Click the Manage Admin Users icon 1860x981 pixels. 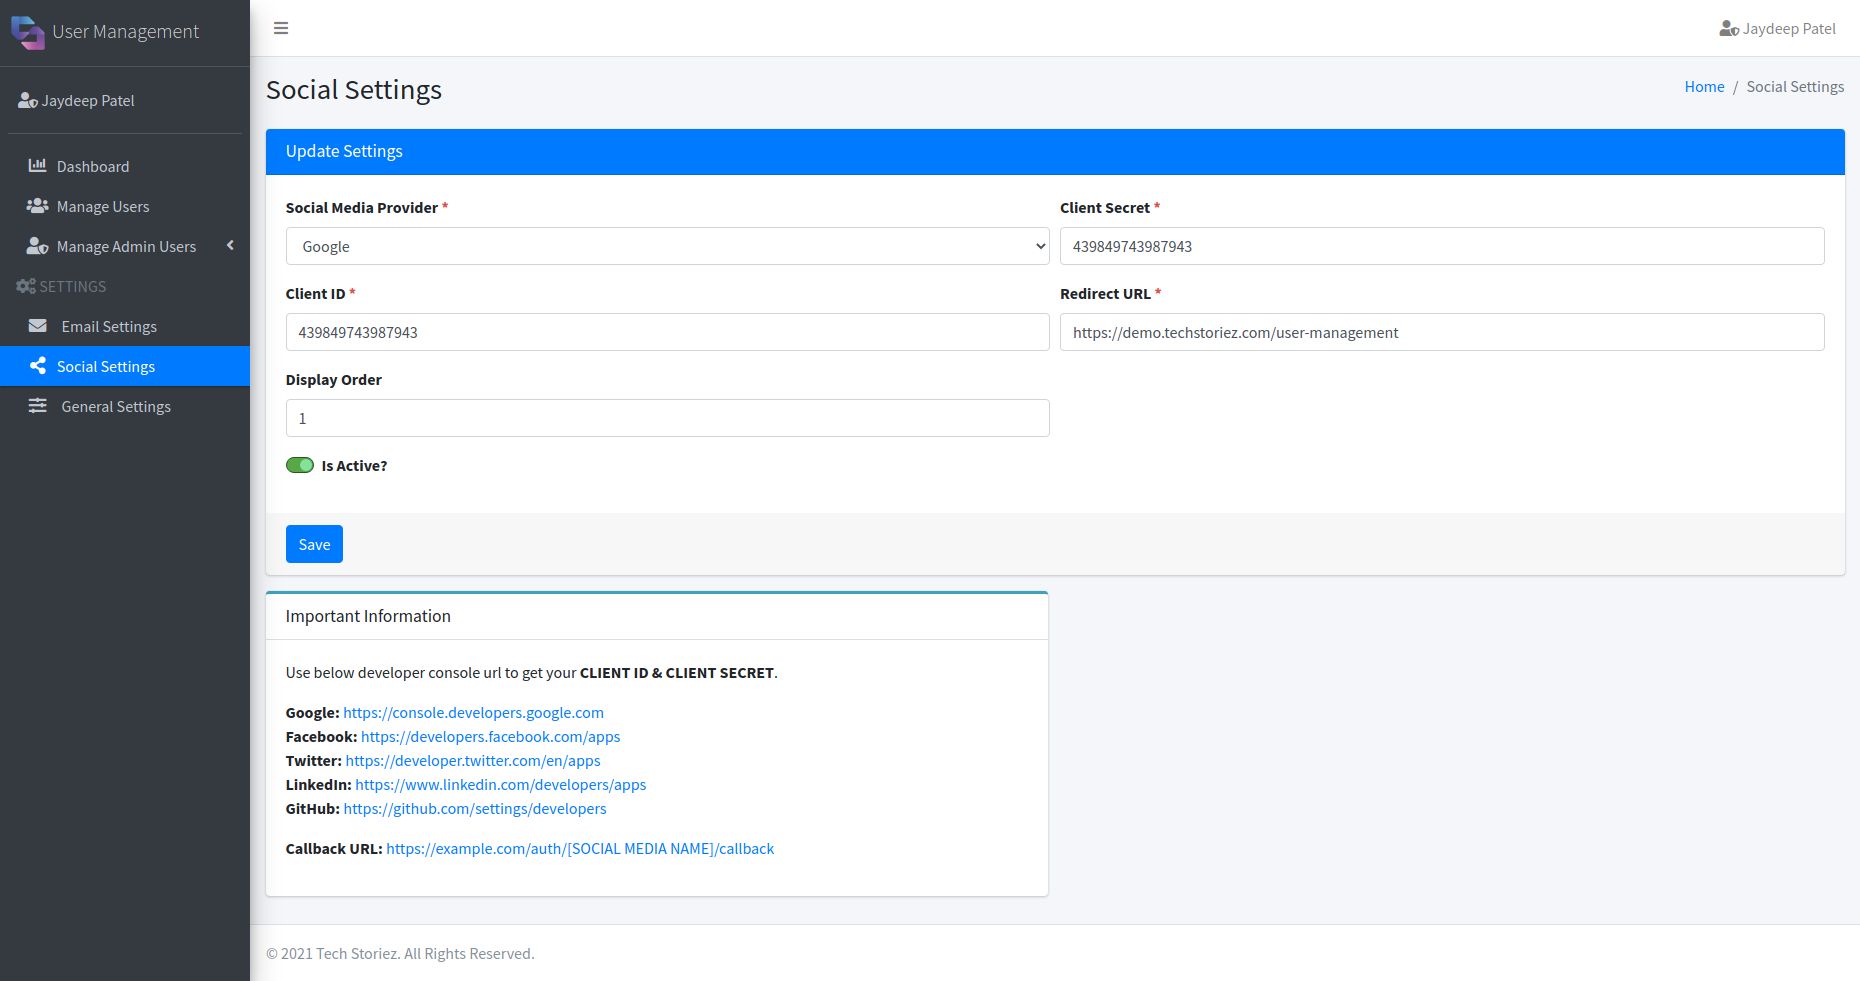pyautogui.click(x=37, y=246)
